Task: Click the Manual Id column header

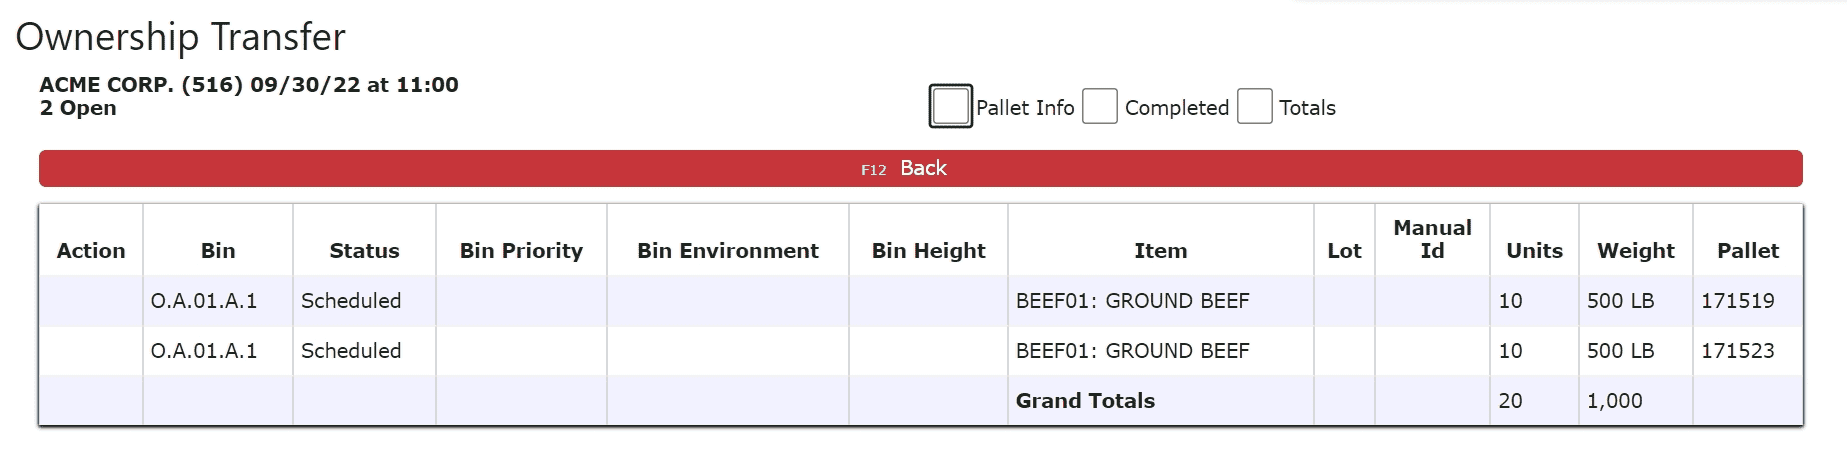Action: click(x=1432, y=239)
